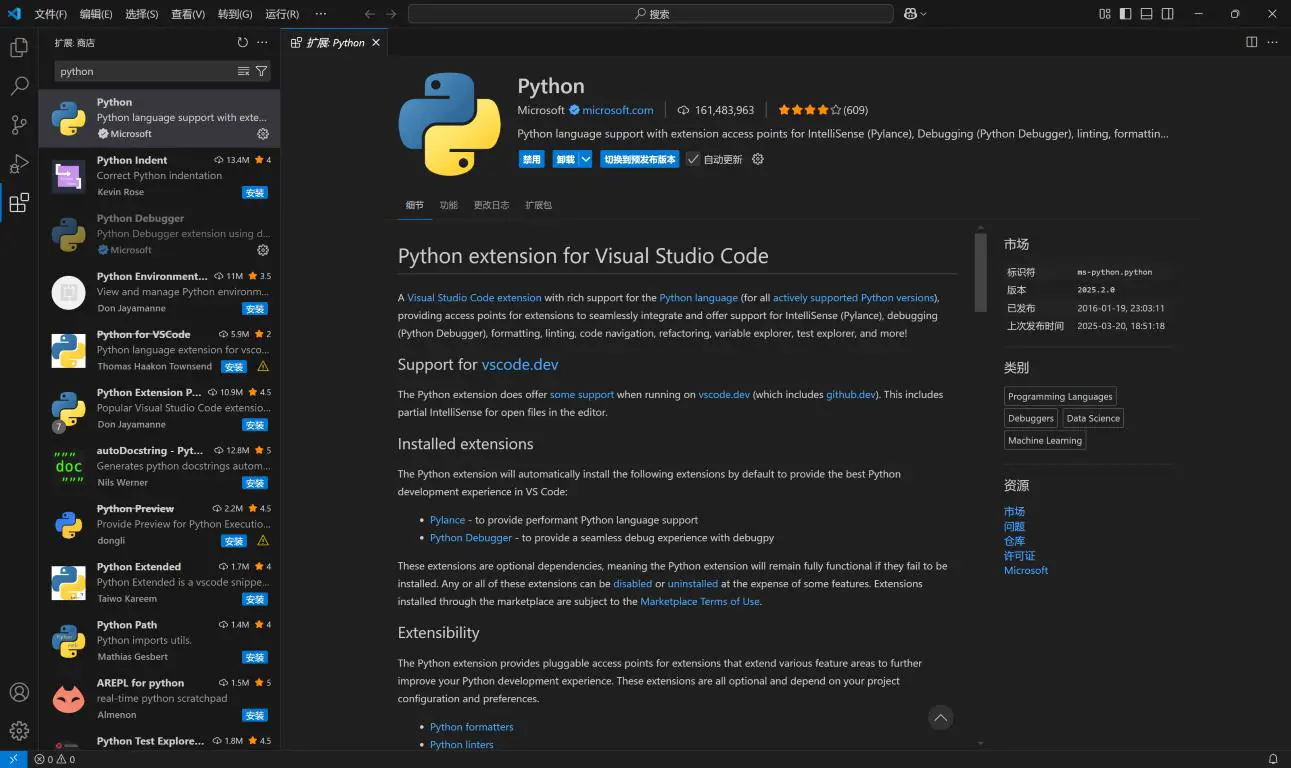Open the Run and Debug view

[x=19, y=164]
